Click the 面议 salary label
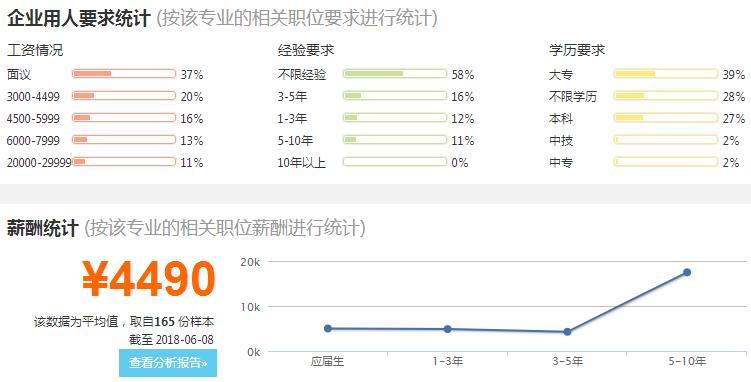 [19, 75]
